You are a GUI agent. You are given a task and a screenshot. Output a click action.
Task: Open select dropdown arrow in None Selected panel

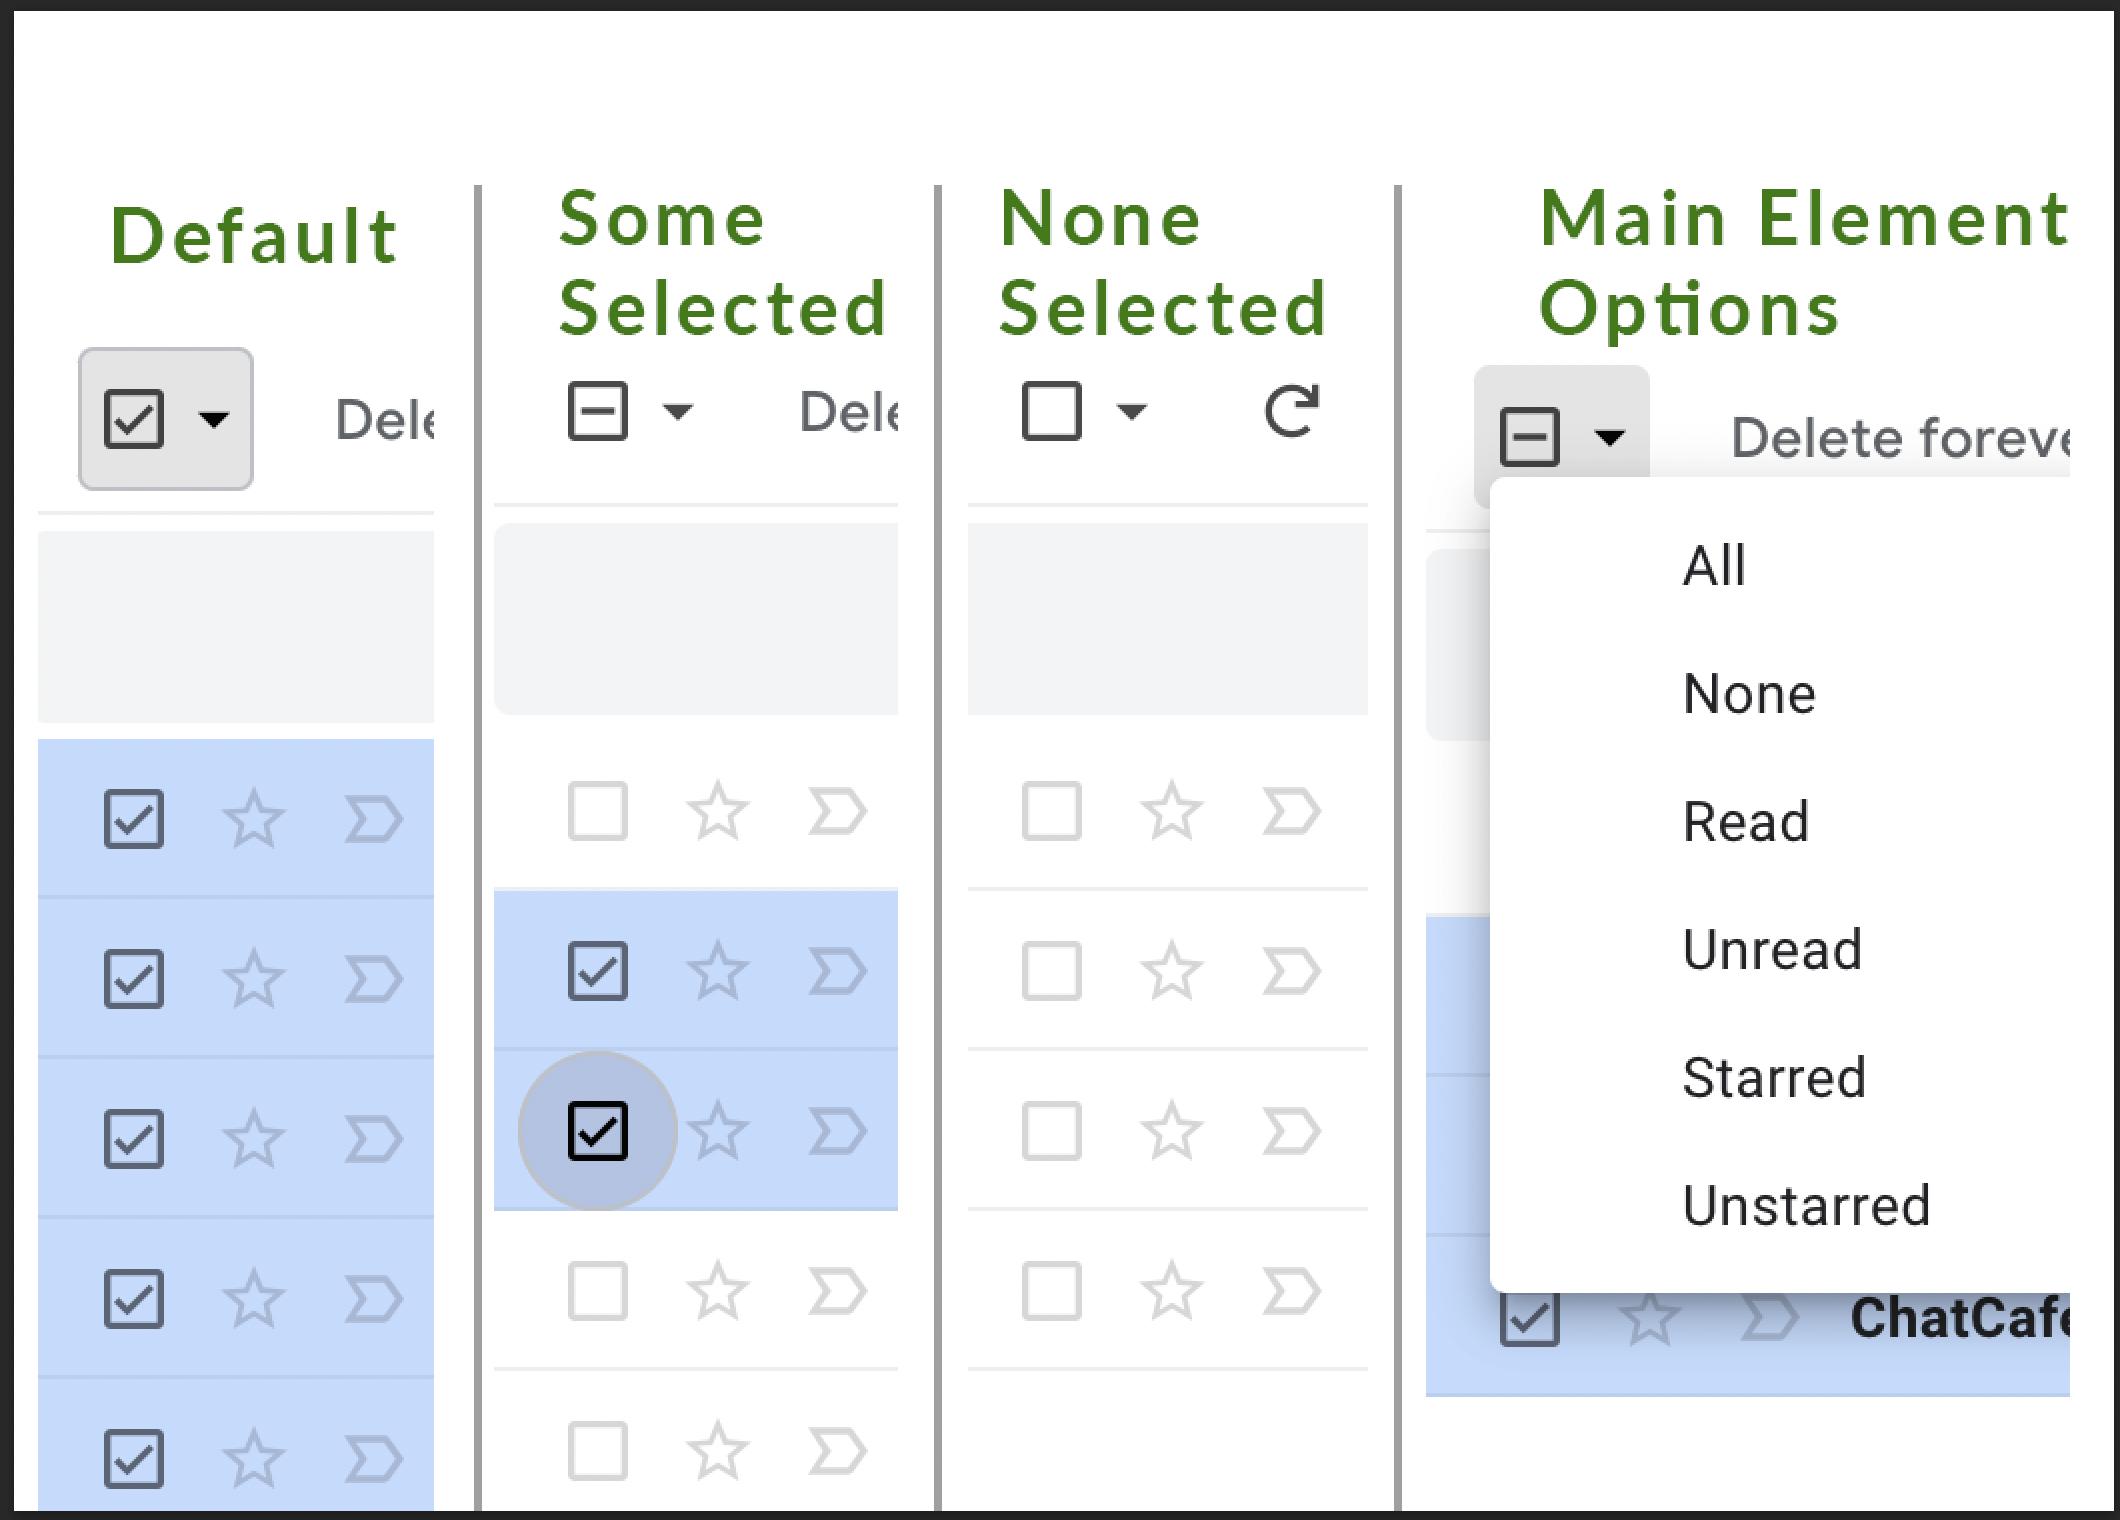(1131, 411)
